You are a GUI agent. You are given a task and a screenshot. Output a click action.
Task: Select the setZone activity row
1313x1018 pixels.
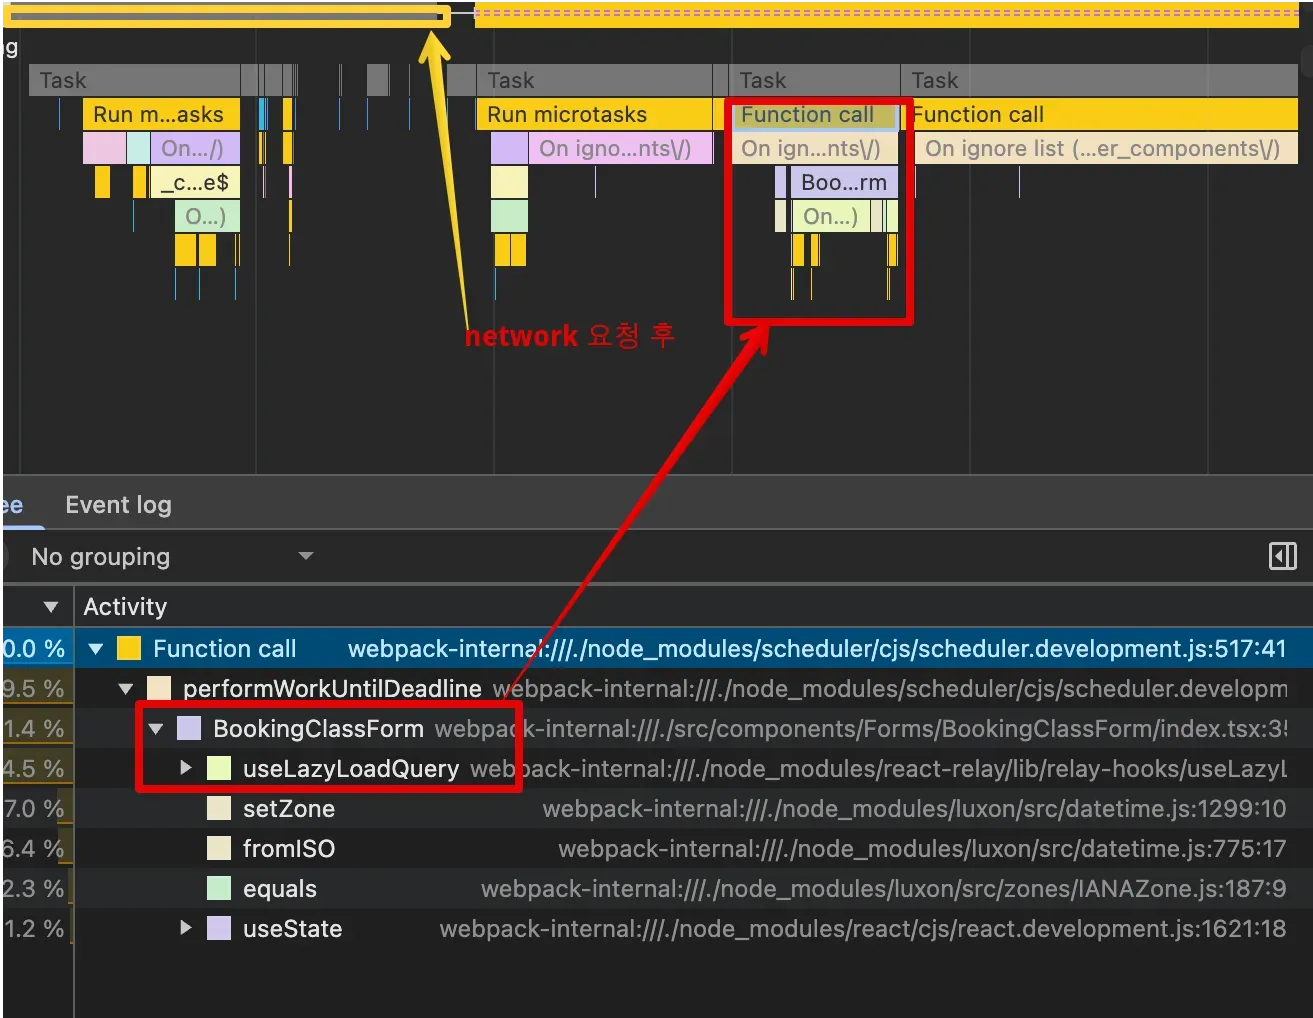[x=289, y=809]
